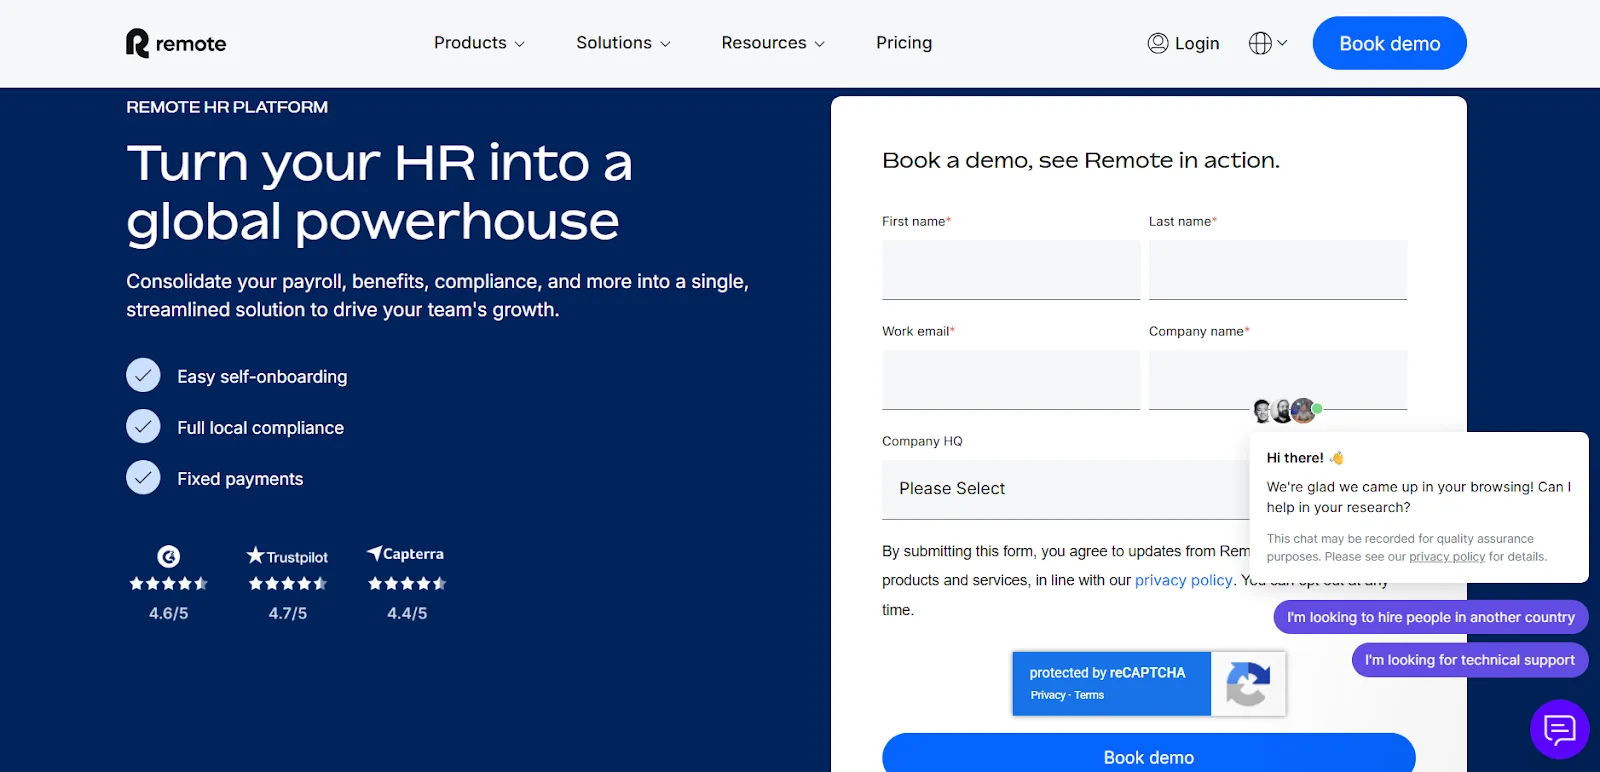Choose 'I'm looking to hire people in another country'
The width and height of the screenshot is (1600, 772).
(x=1430, y=617)
